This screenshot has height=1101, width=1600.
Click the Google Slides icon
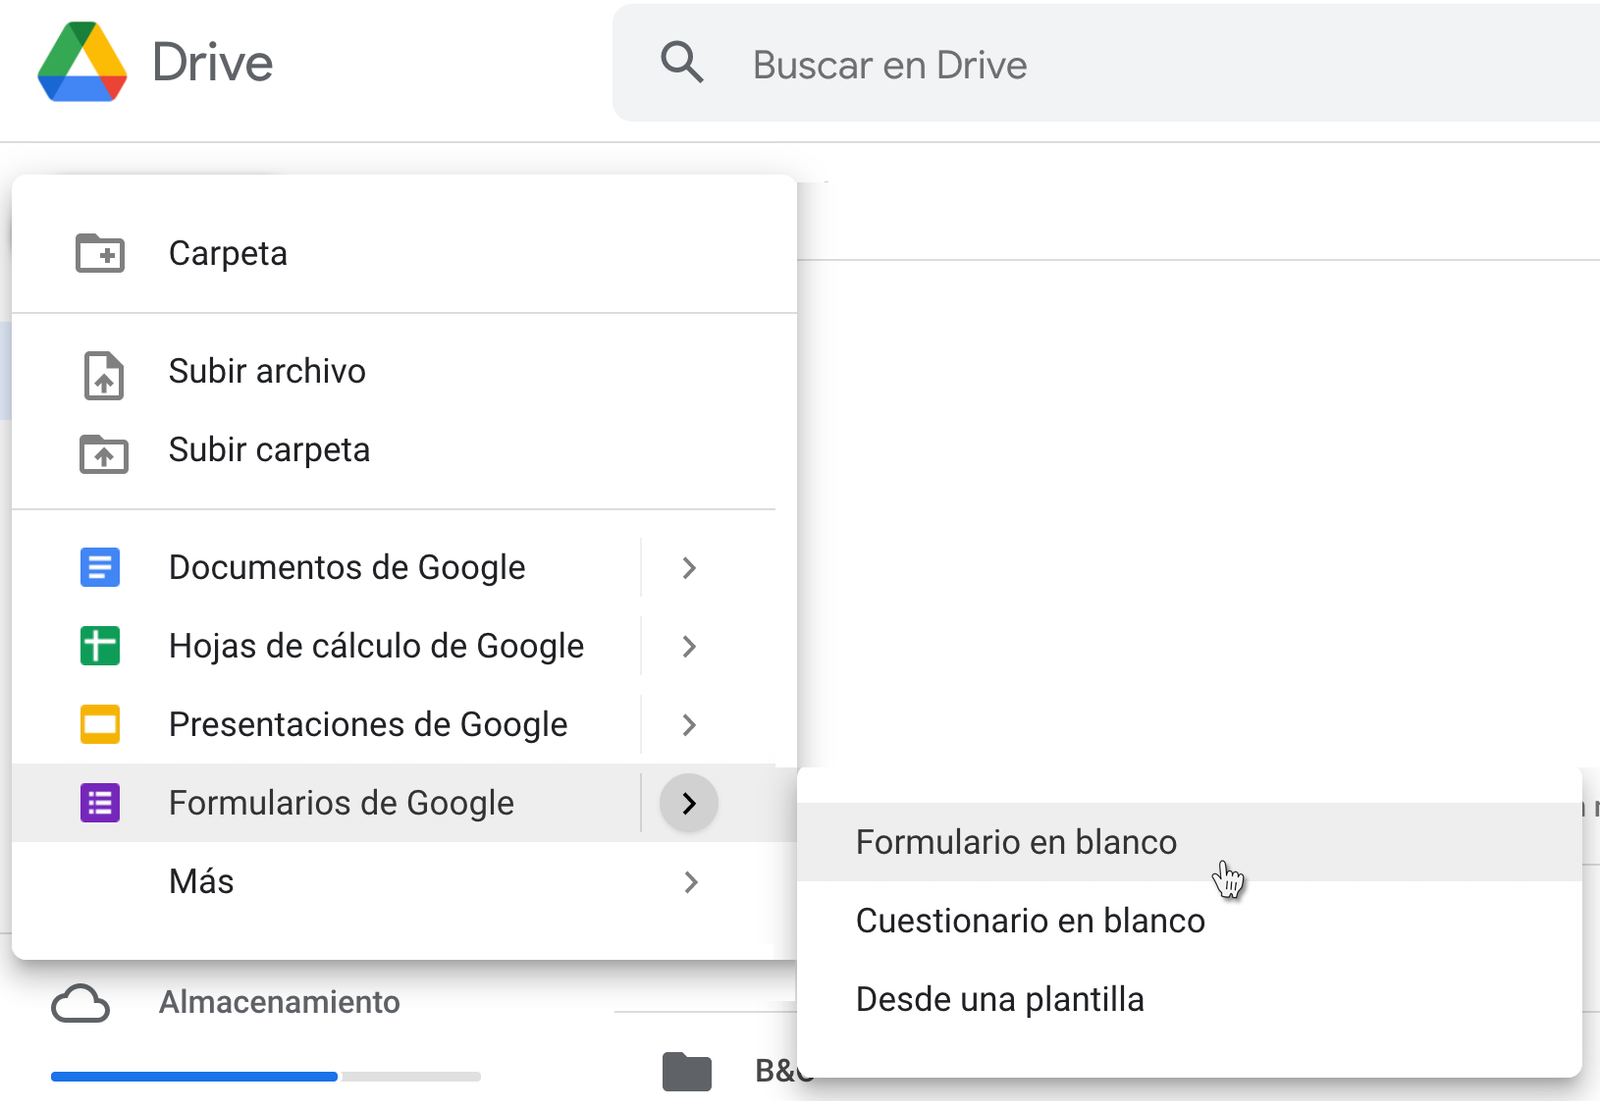point(99,724)
